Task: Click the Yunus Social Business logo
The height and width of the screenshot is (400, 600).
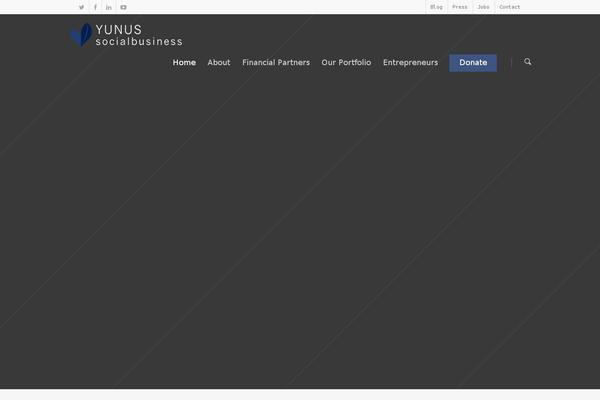Action: coord(126,35)
